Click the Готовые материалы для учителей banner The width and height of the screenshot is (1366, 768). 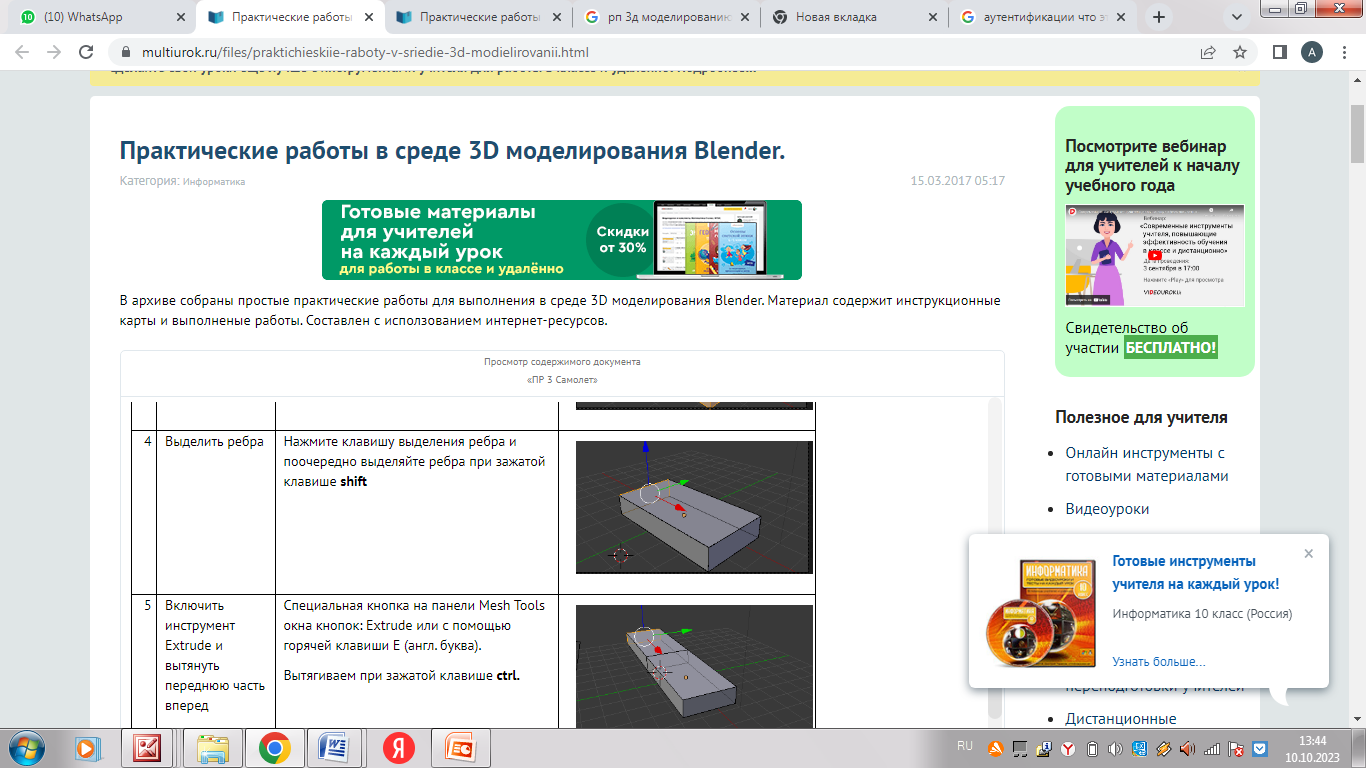click(561, 240)
